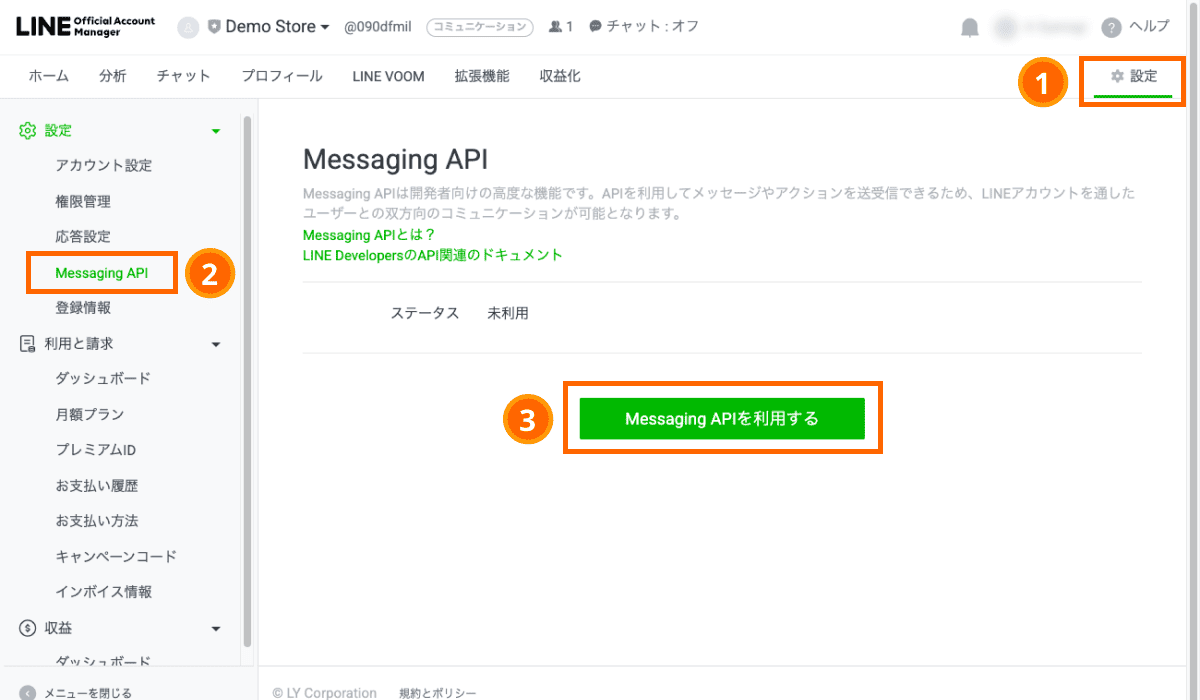The height and width of the screenshot is (700, 1200).
Task: Click the Demo Store account avatar icon
Action: pyautogui.click(x=188, y=27)
